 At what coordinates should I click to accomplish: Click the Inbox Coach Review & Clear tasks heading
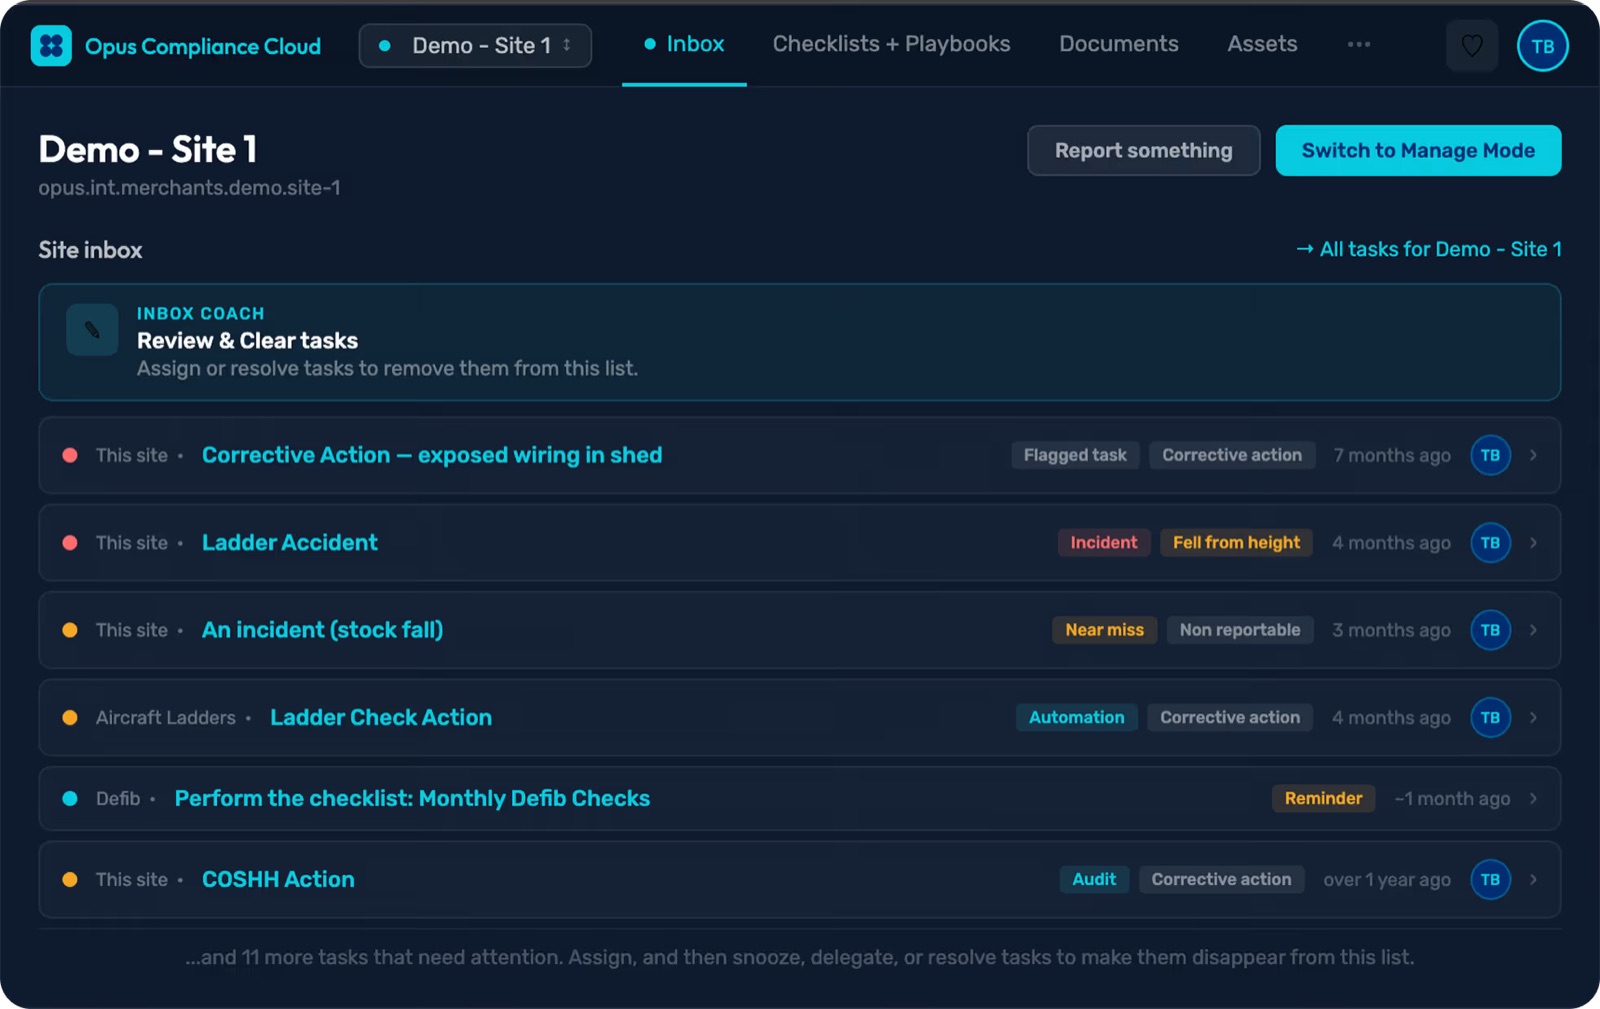[247, 341]
